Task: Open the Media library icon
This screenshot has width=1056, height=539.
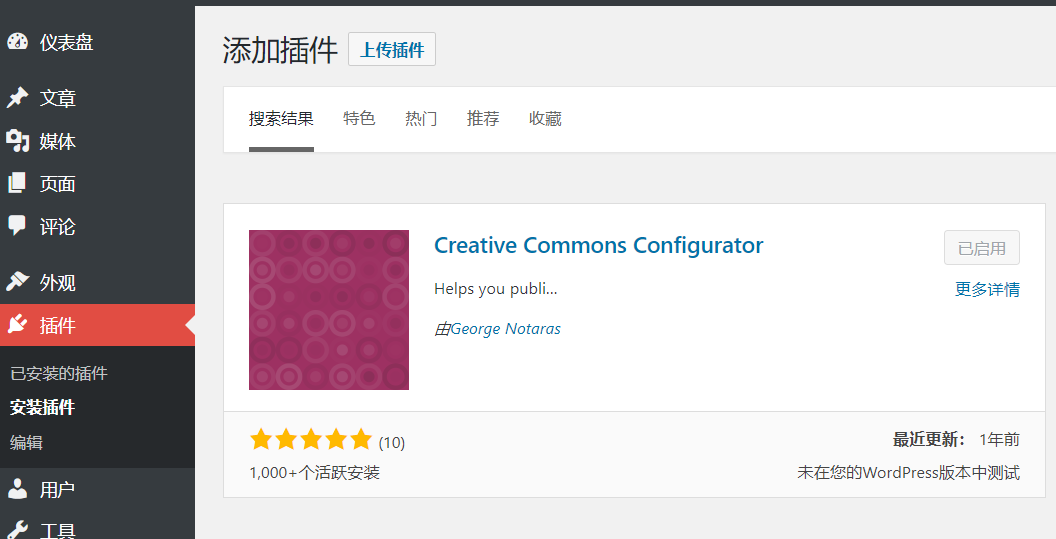Action: coord(17,141)
